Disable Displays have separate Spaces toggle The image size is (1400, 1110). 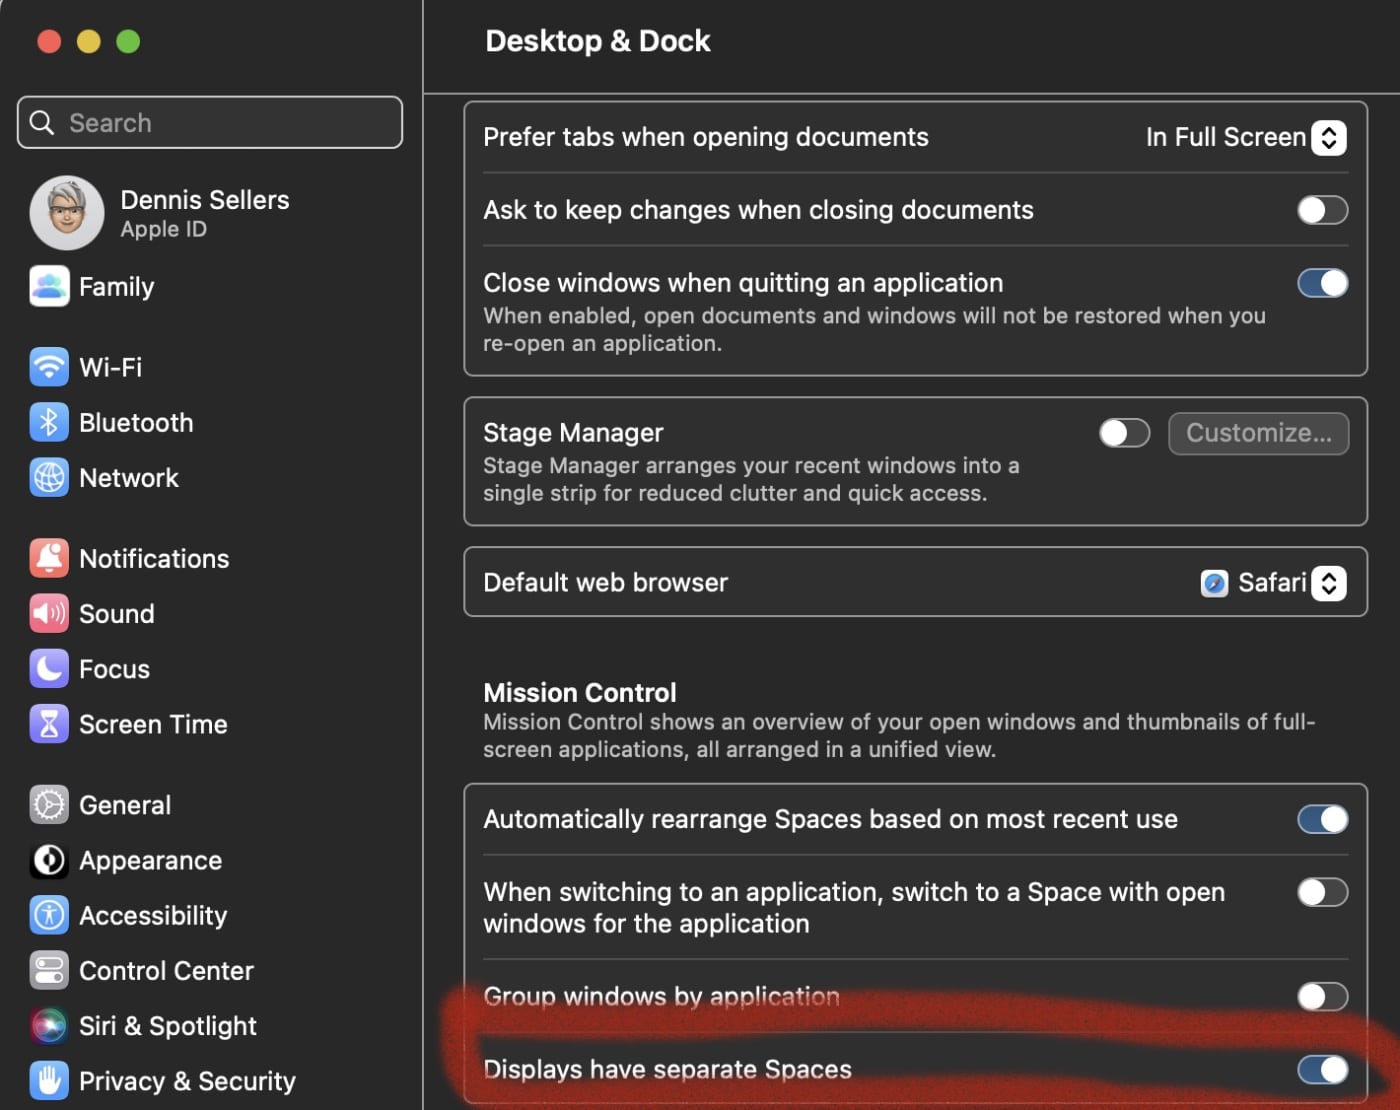coord(1322,1069)
